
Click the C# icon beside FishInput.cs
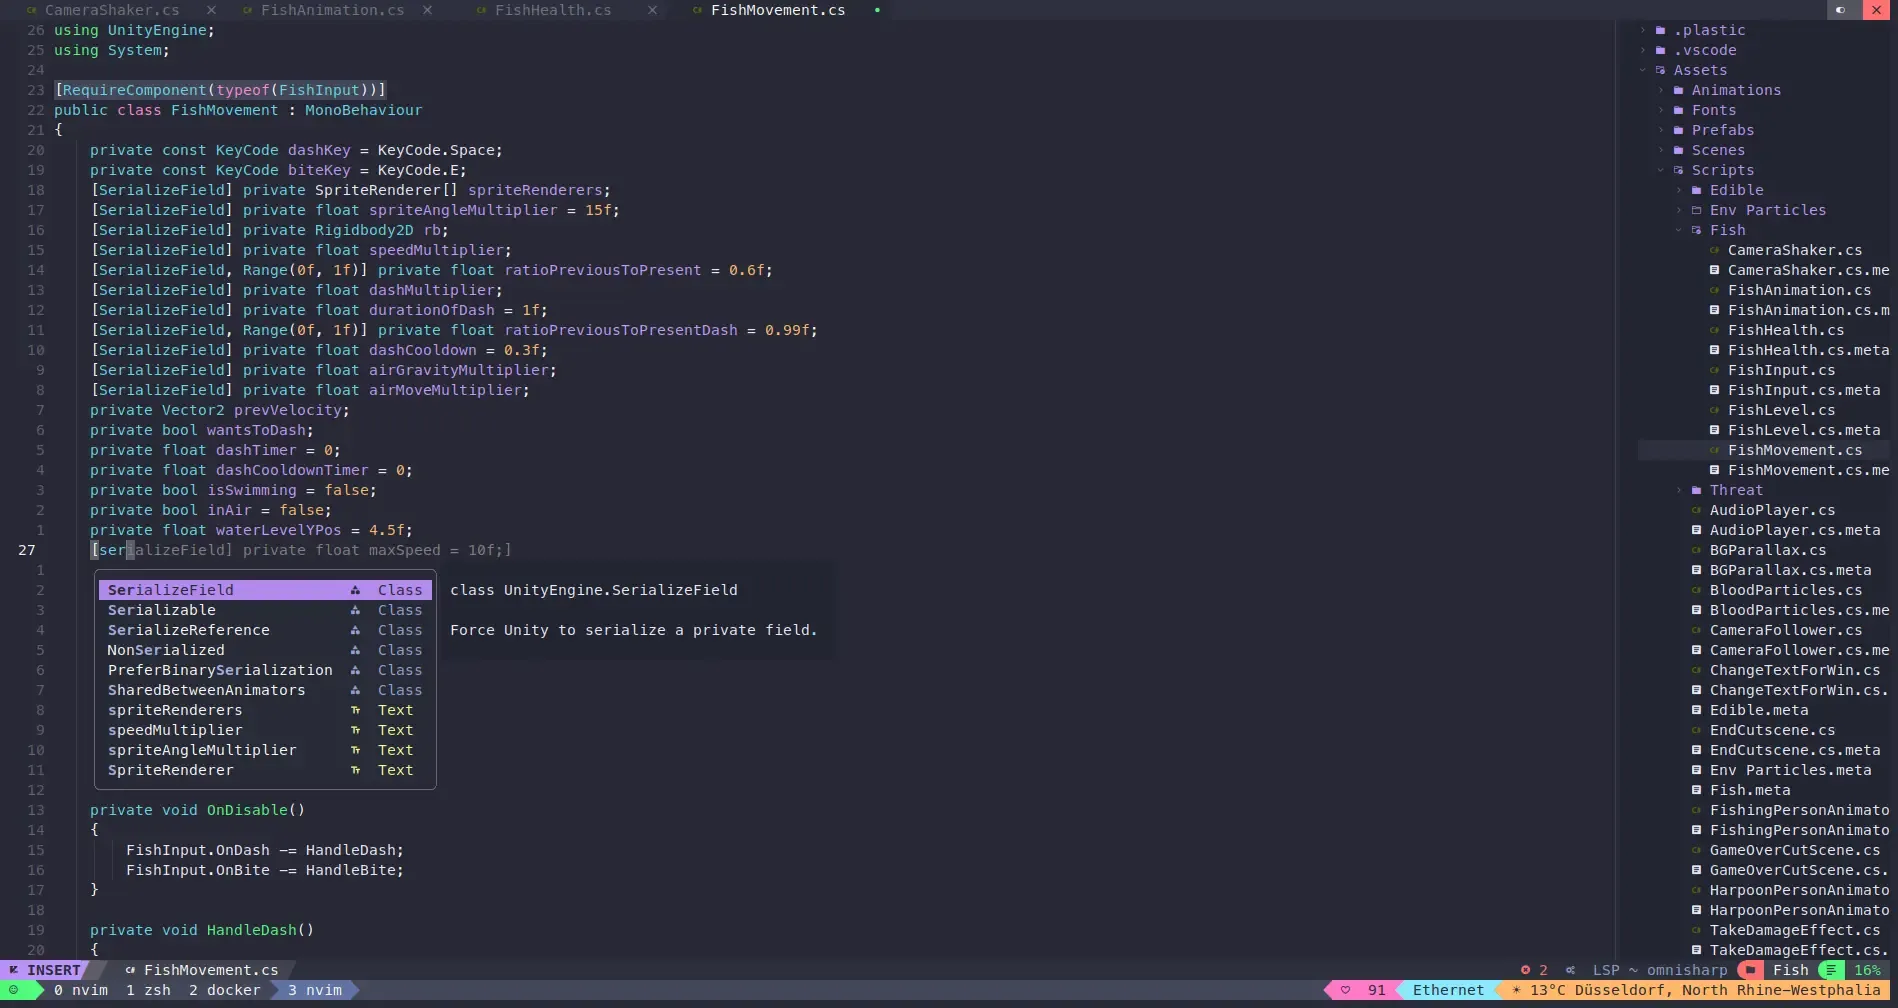[x=1714, y=370]
